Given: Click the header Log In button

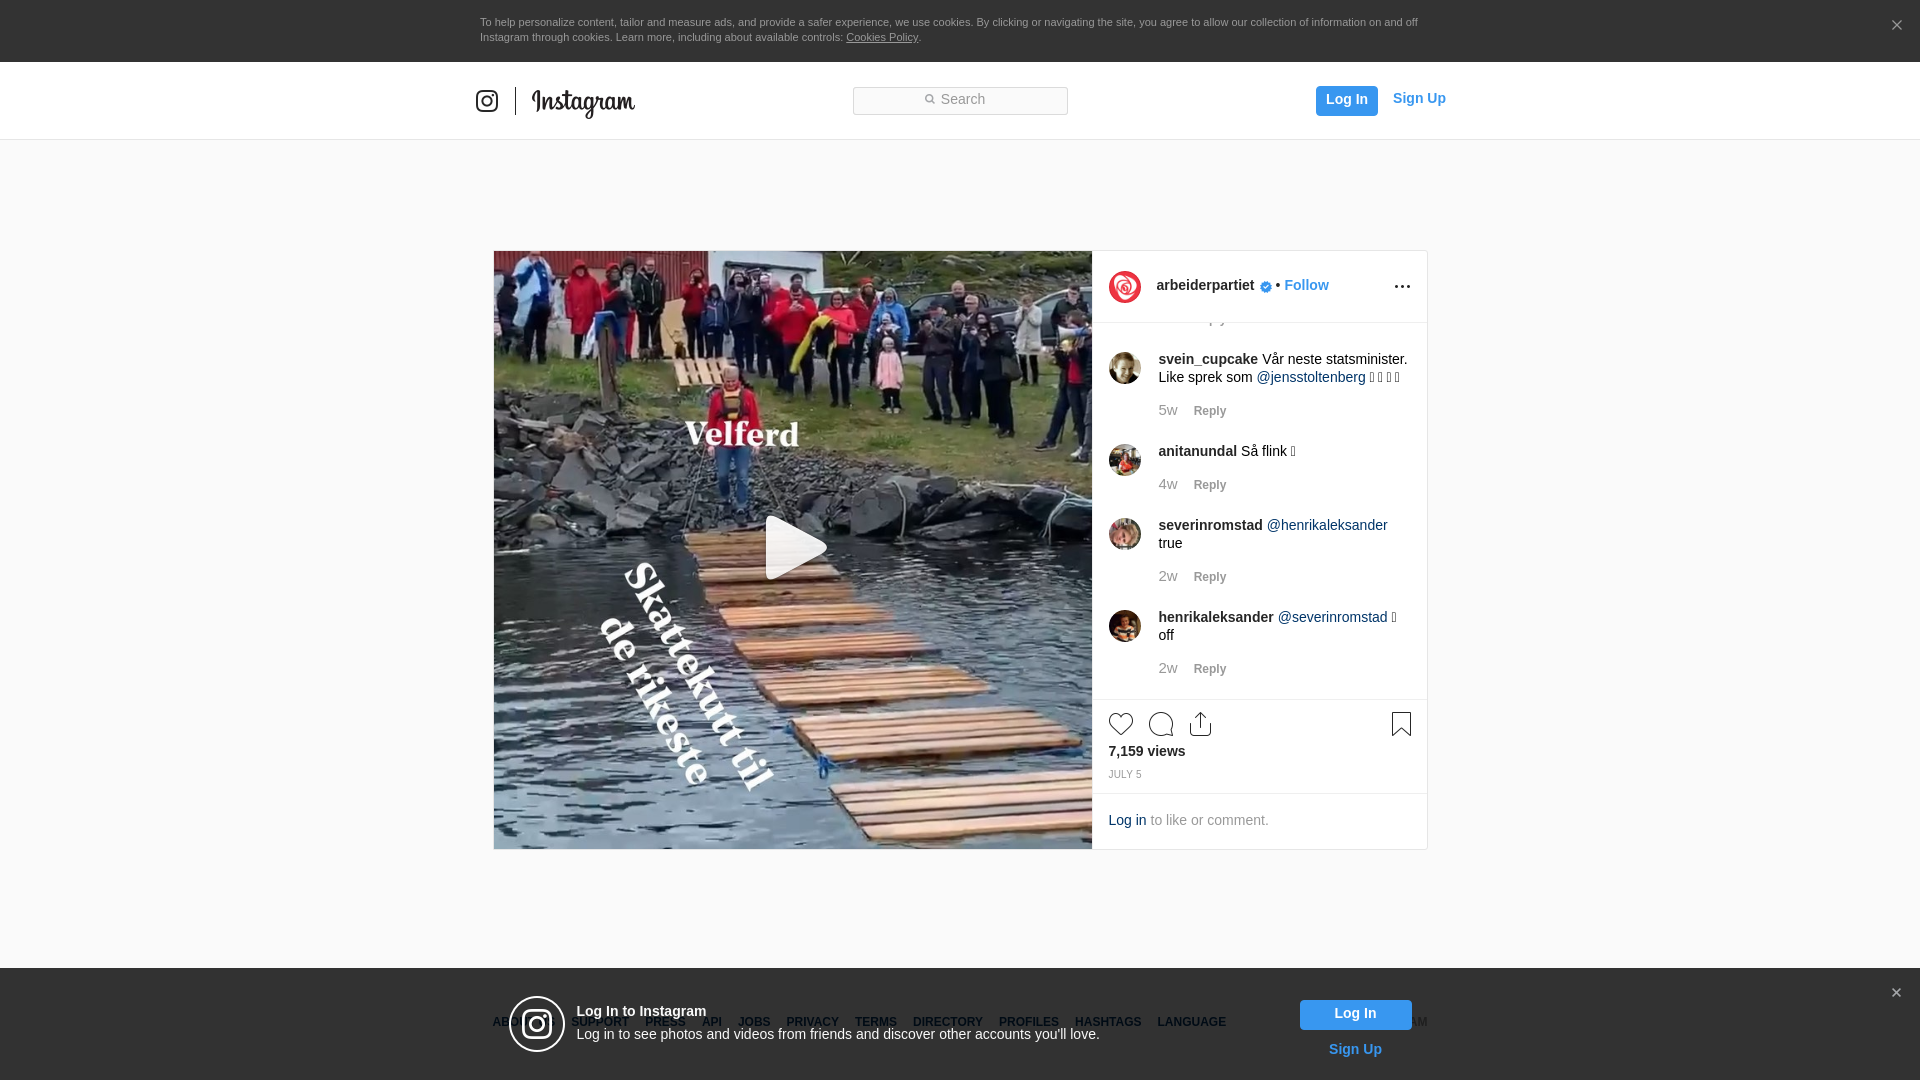Looking at the screenshot, I should (1346, 100).
